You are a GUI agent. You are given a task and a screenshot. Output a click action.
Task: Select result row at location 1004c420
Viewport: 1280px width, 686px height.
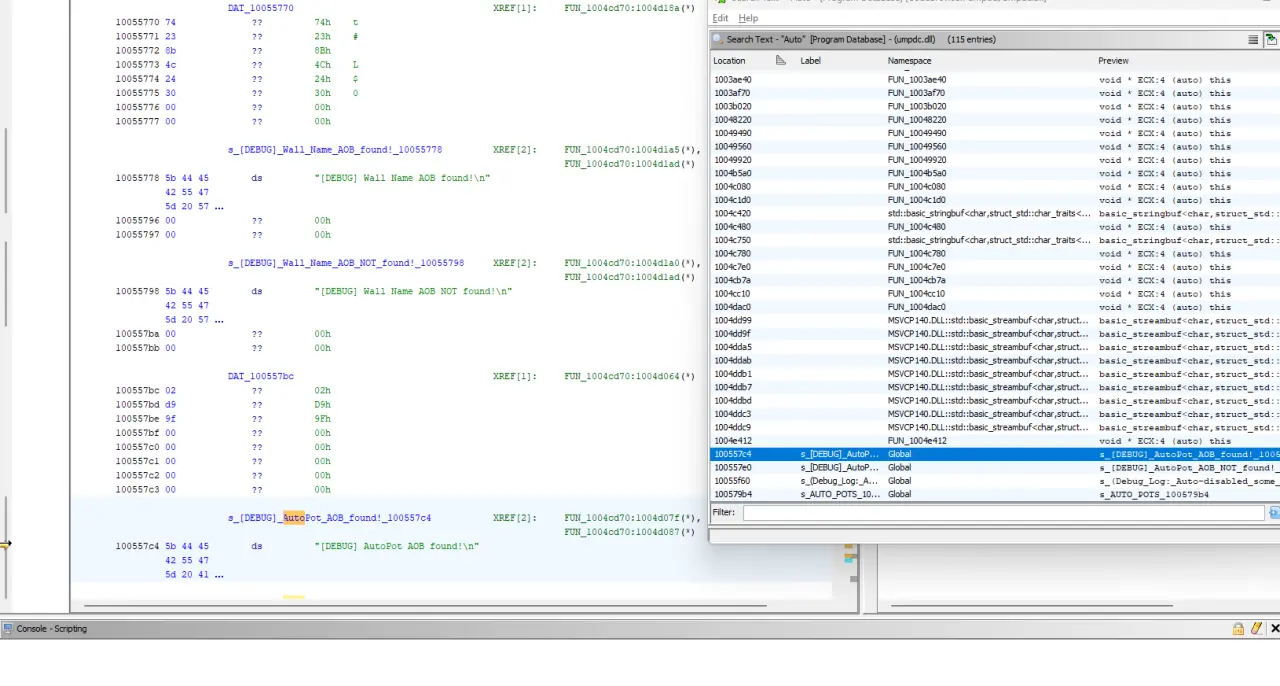995,213
